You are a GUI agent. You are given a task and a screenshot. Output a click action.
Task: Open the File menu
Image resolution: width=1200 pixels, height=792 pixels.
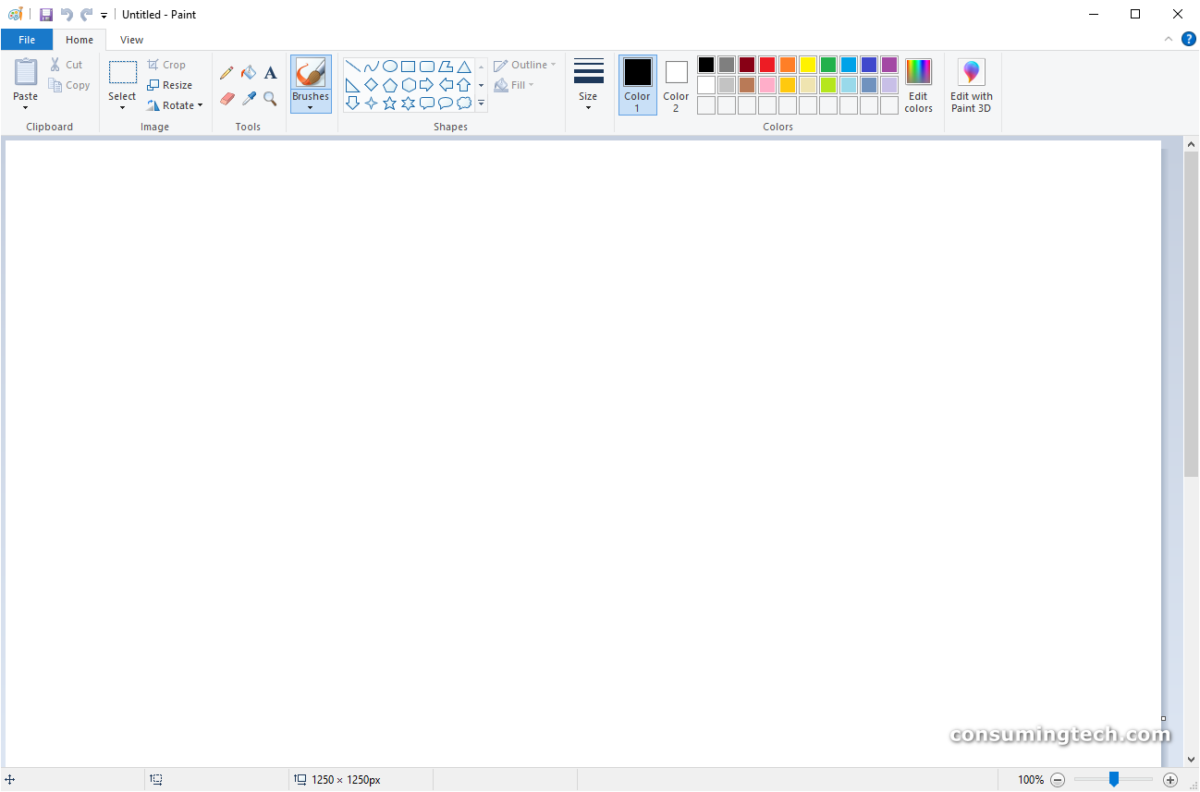tap(27, 40)
